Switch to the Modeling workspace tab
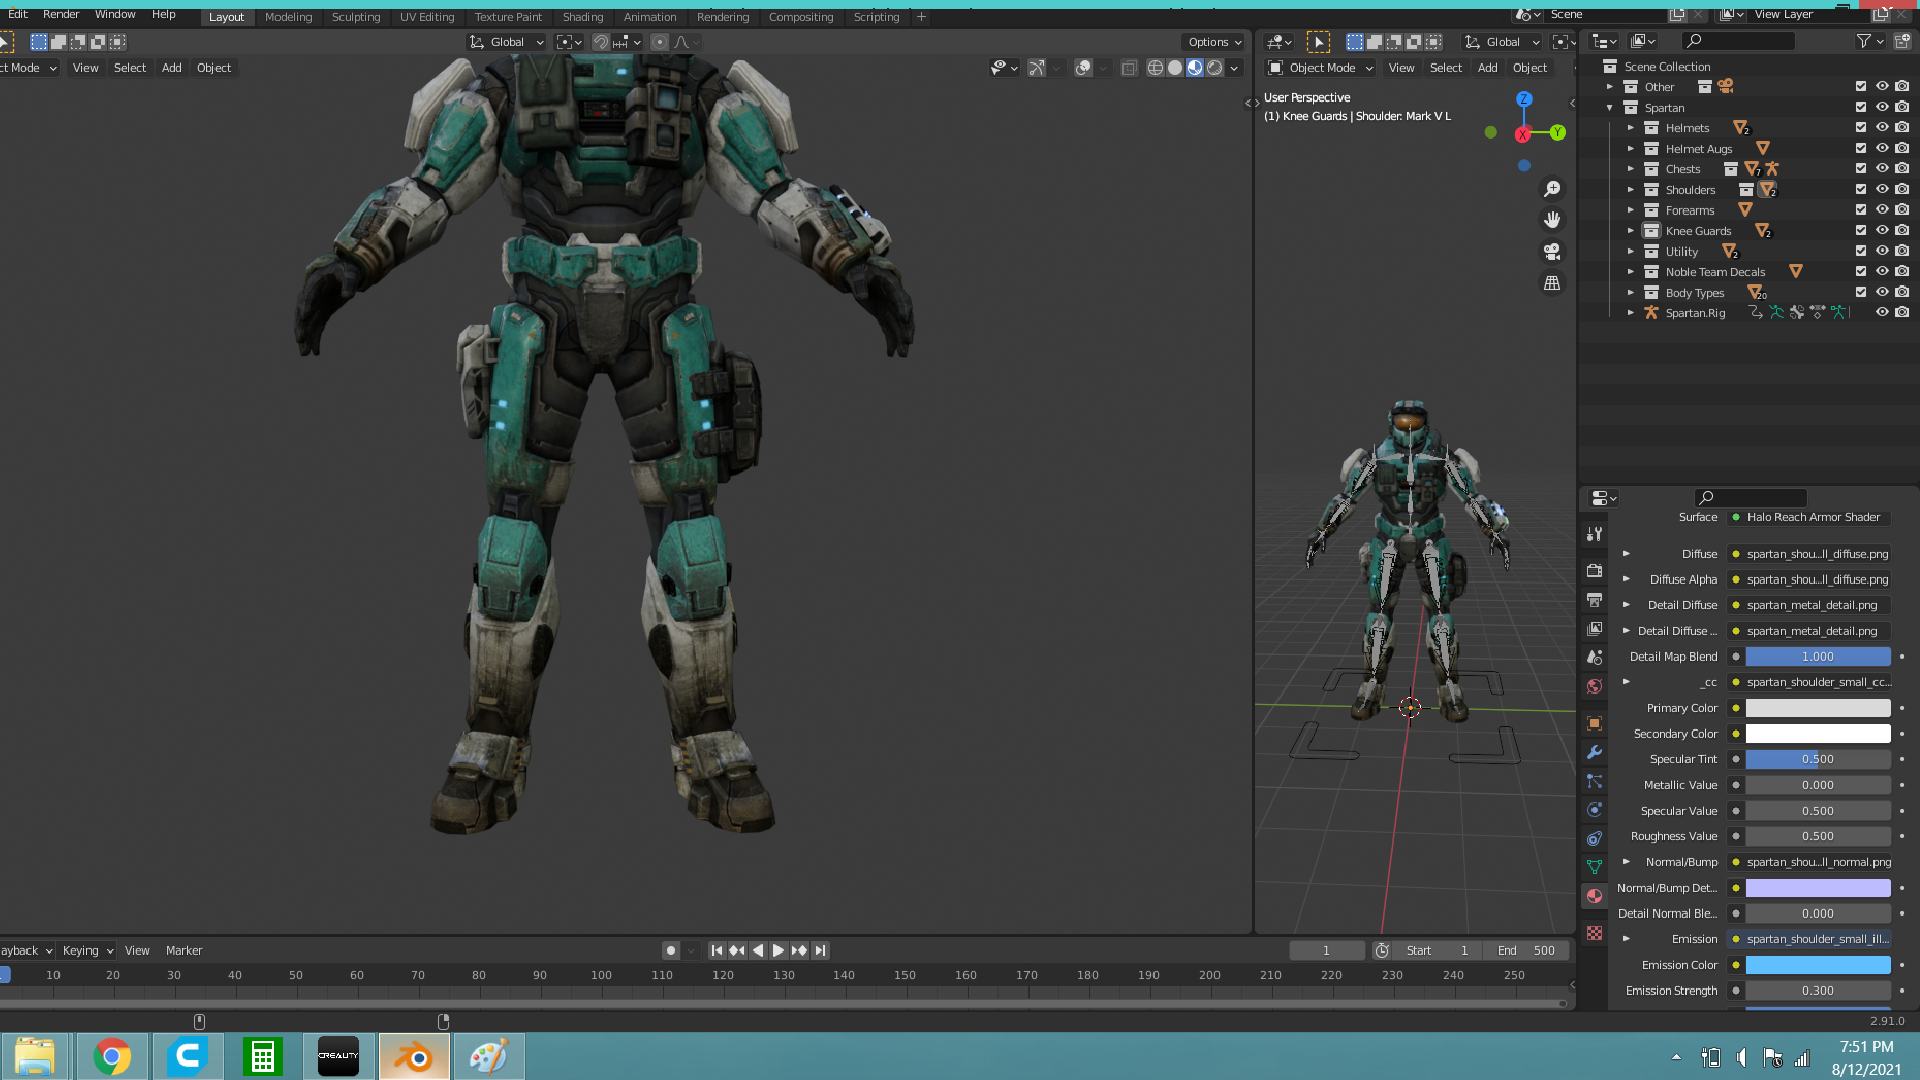1920x1080 pixels. tap(288, 17)
